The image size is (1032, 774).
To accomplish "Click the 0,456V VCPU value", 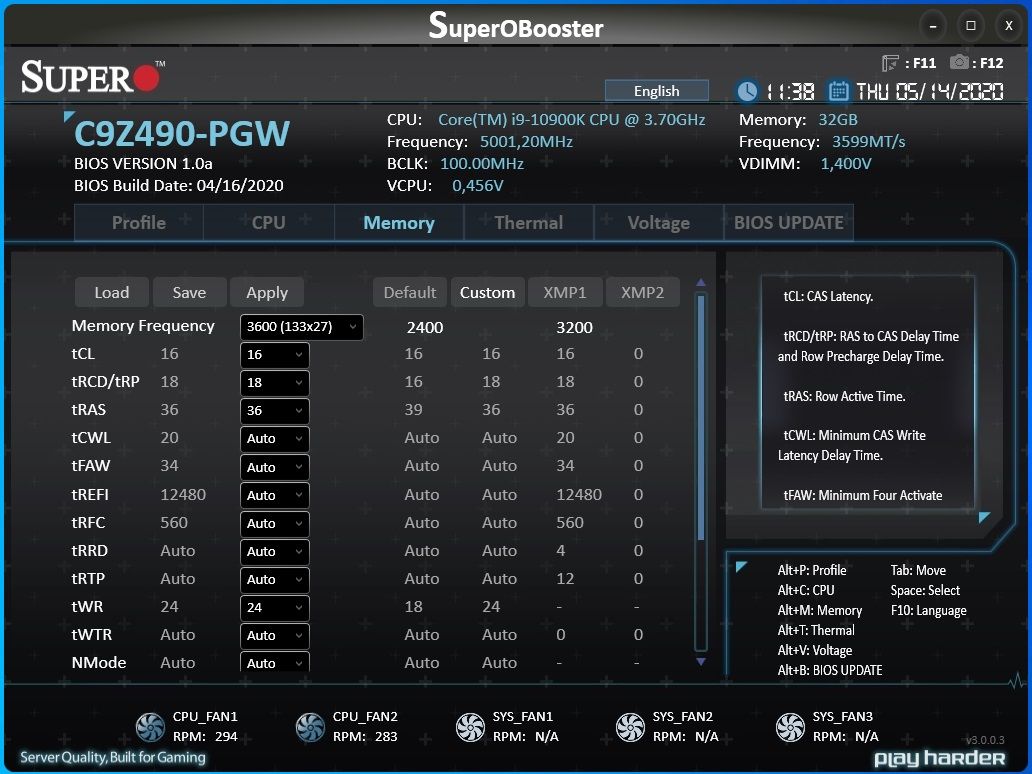I will click(478, 186).
